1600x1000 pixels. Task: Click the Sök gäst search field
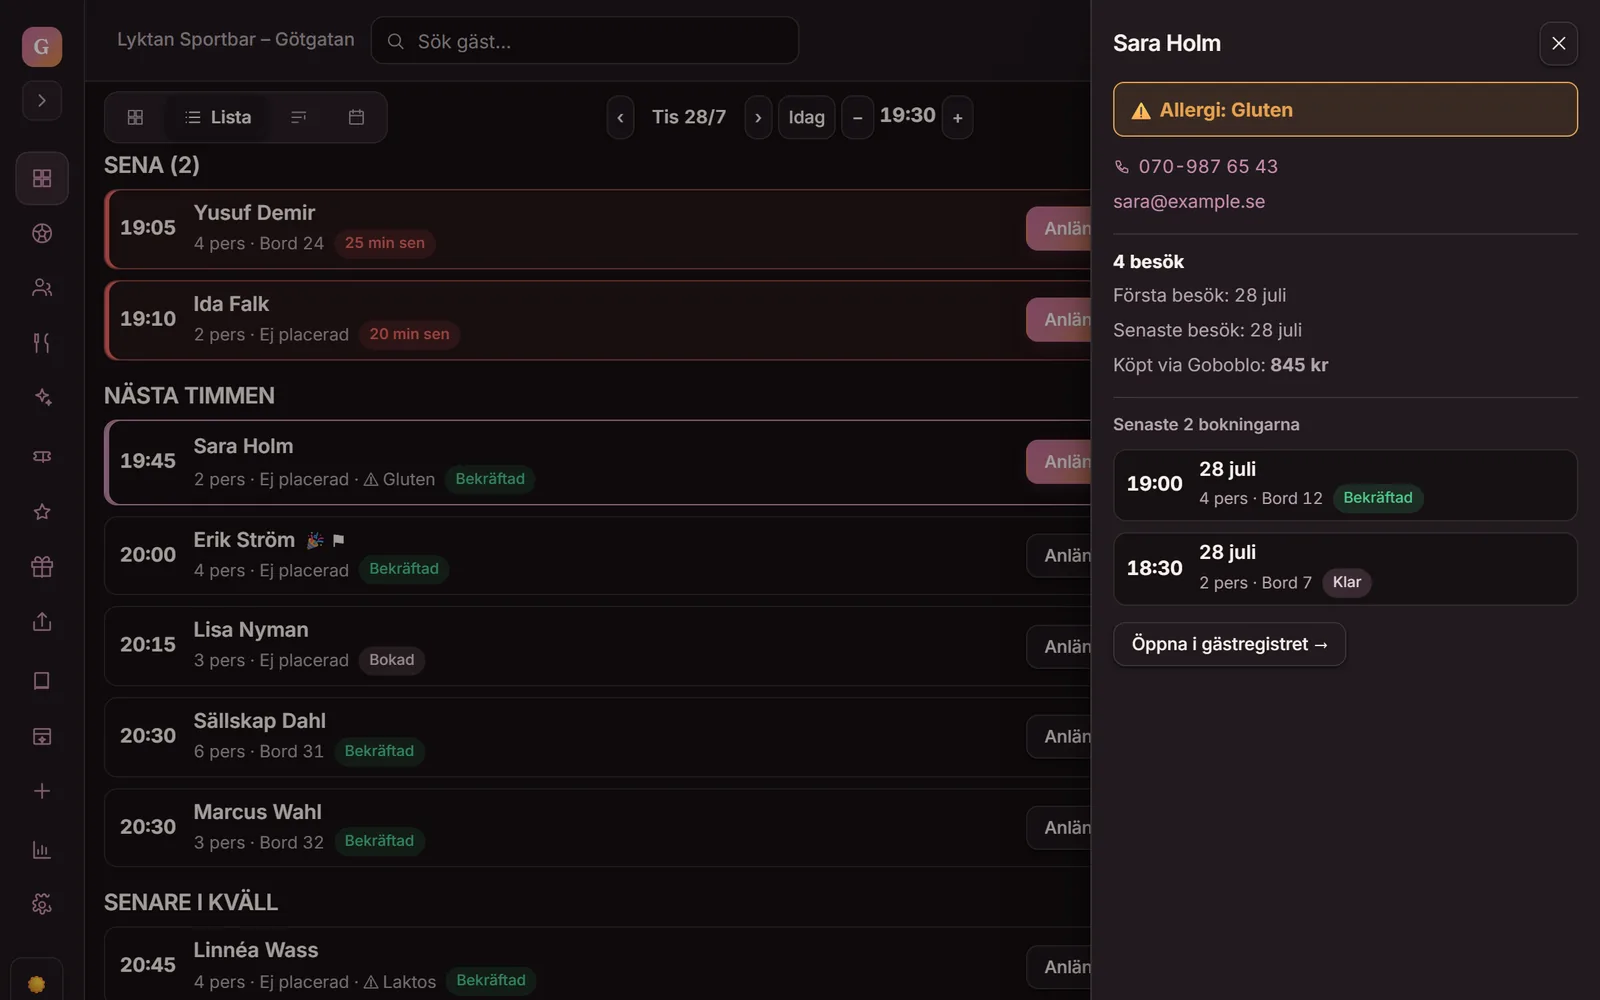(585, 41)
